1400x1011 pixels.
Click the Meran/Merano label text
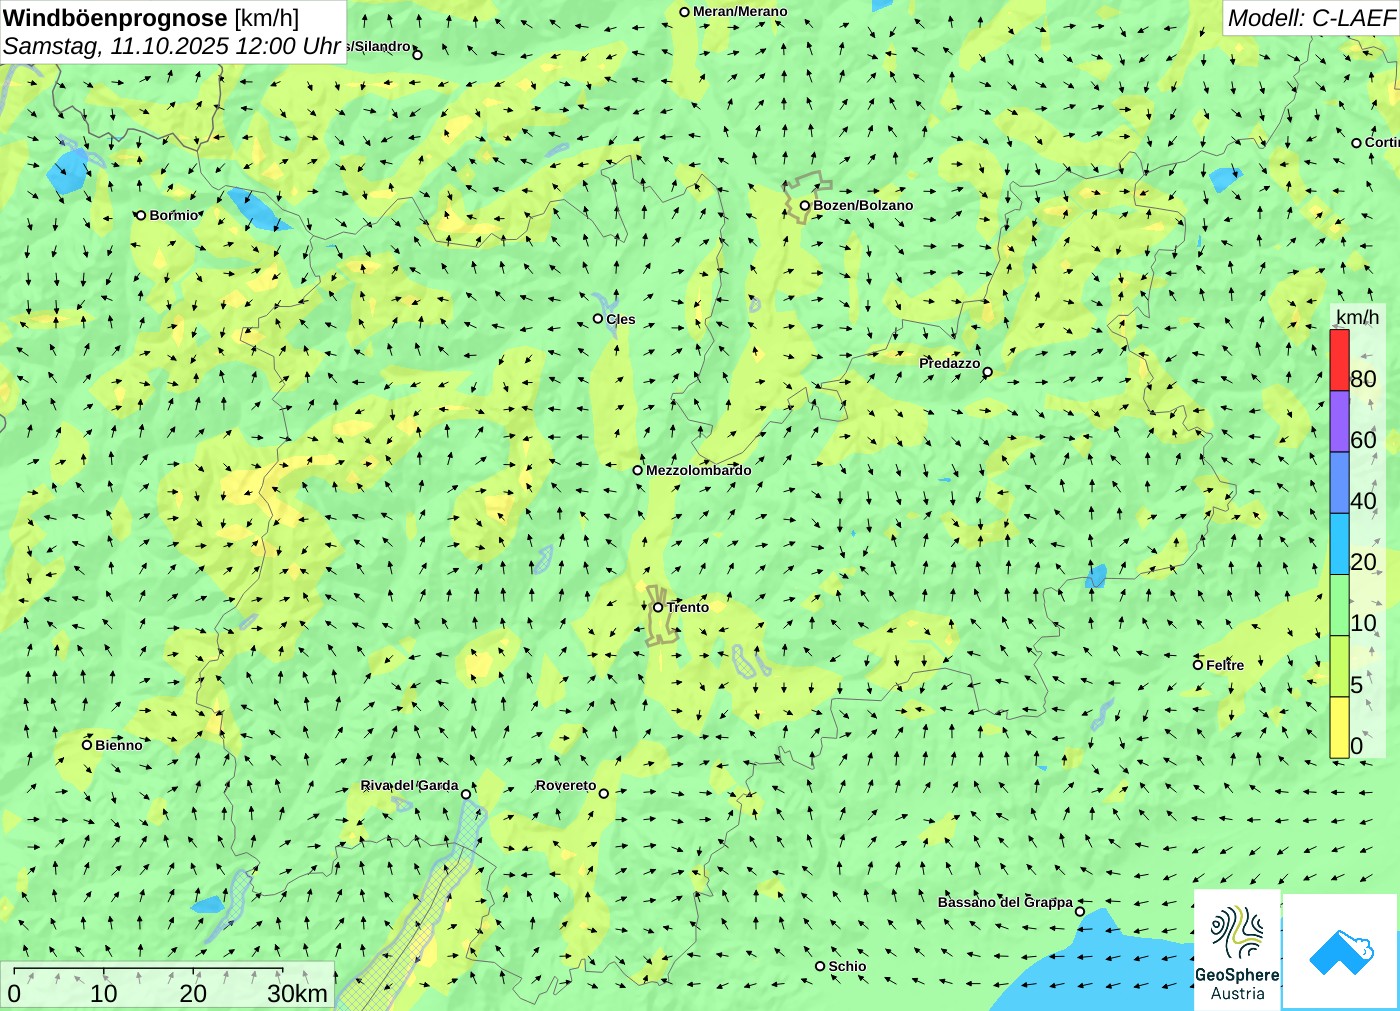click(x=740, y=12)
